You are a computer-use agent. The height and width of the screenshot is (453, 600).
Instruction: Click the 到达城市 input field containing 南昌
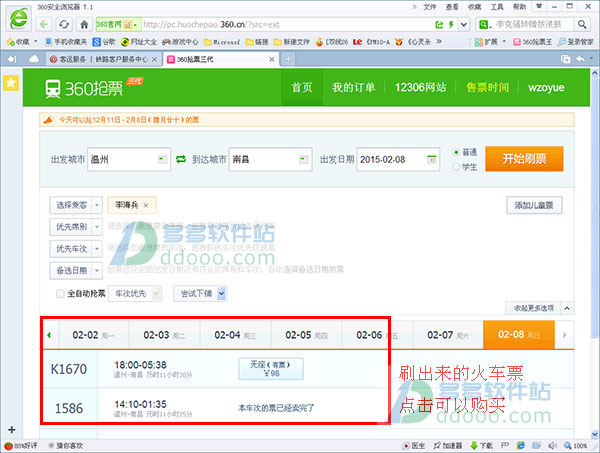click(271, 159)
